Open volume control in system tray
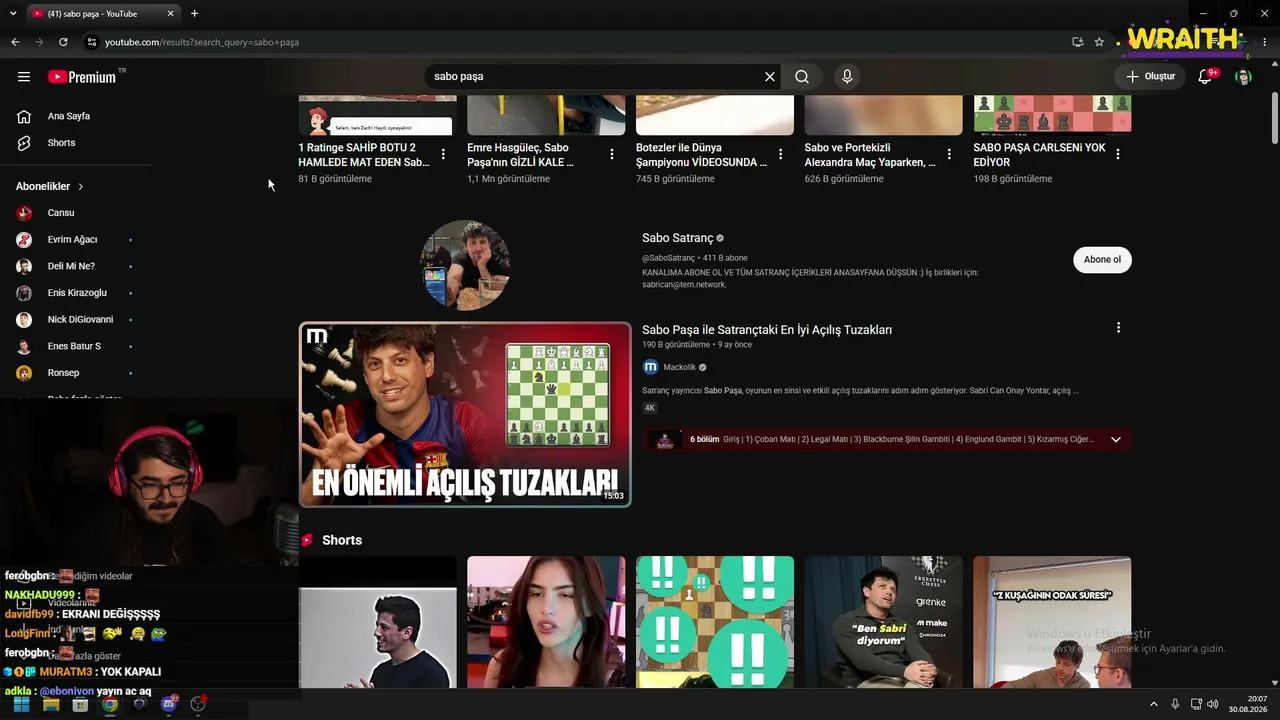Image resolution: width=1280 pixels, height=720 pixels. click(1212, 705)
